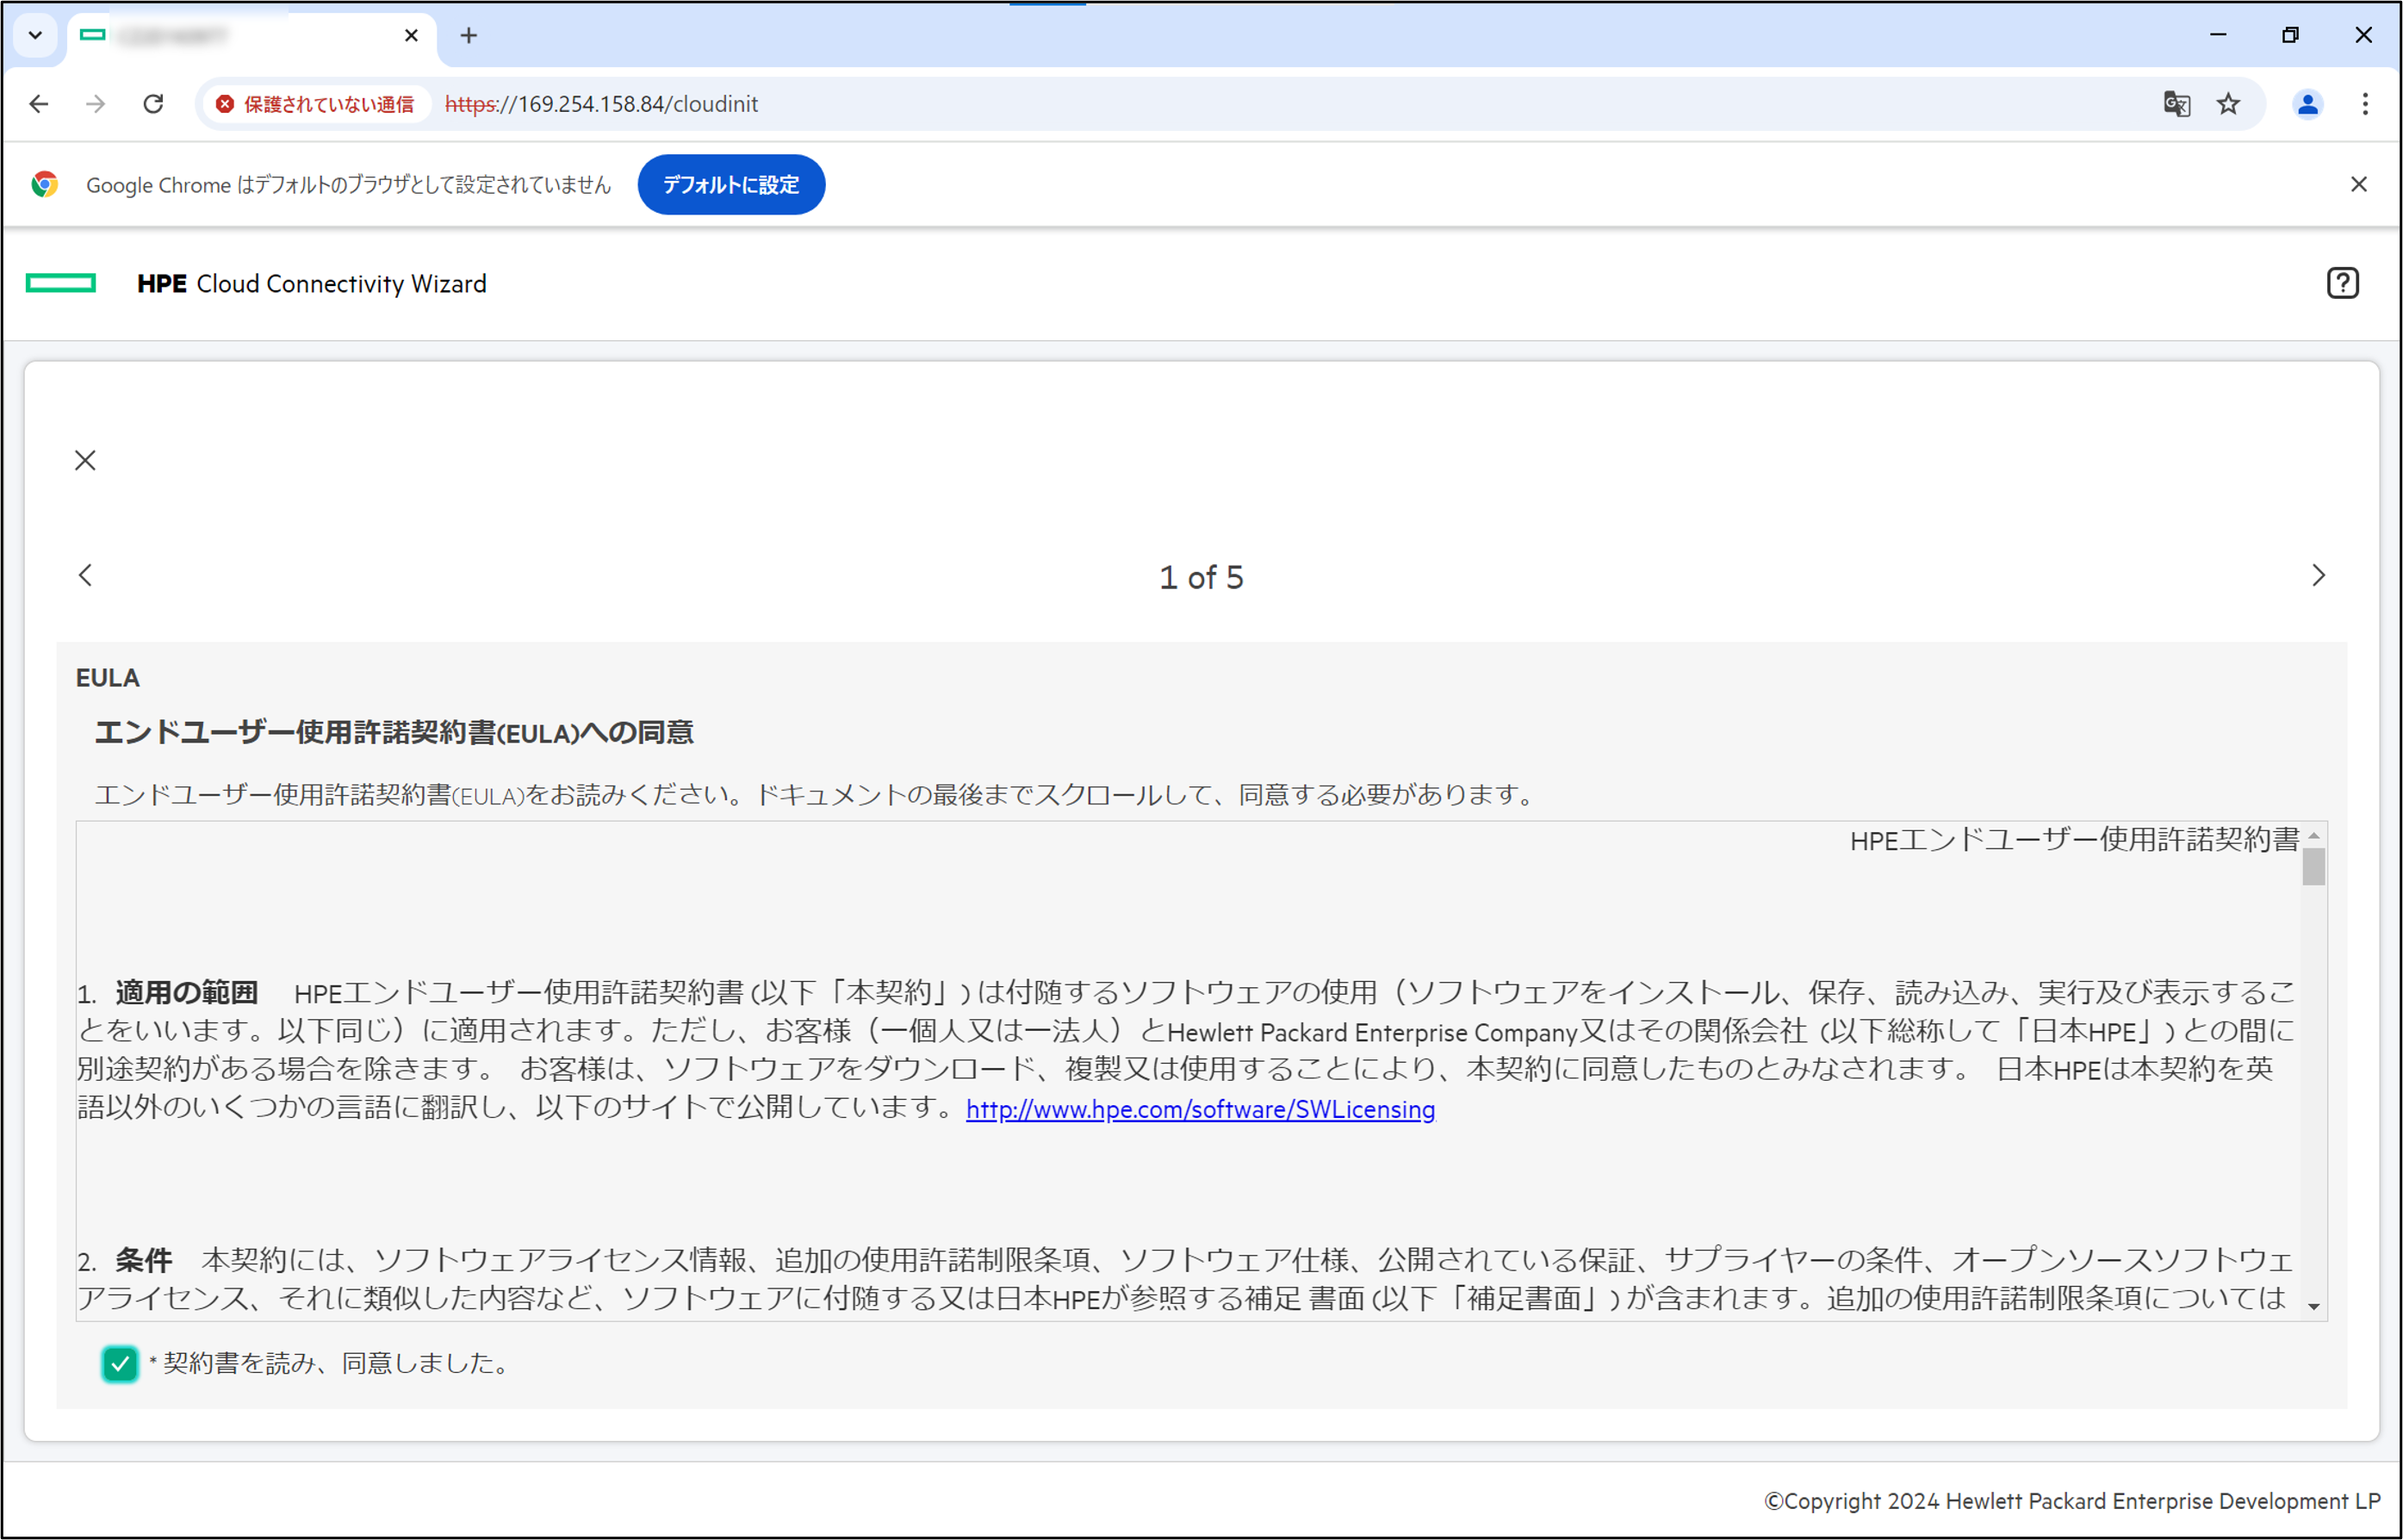Open a new tab with the plus icon
Screen dimensions: 2403x1540
click(469, 36)
